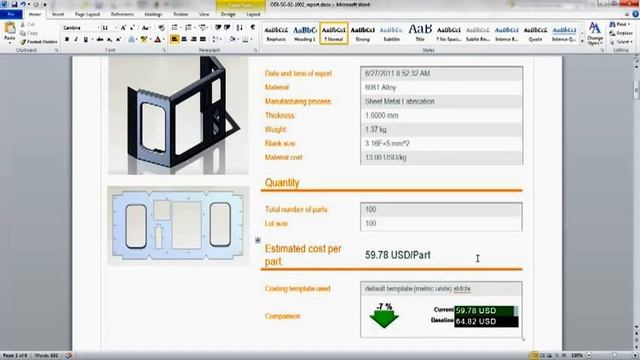Switch to the Insert tab
640x360 pixels.
click(58, 14)
